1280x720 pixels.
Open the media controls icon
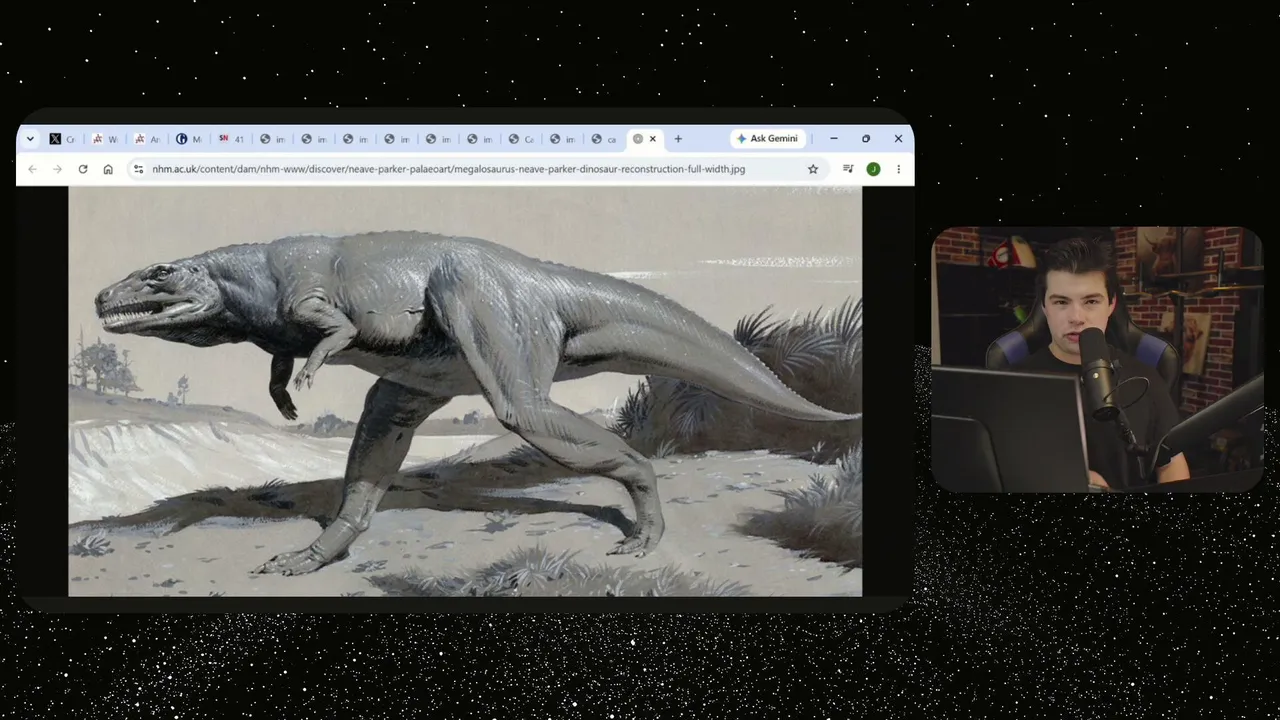pos(848,169)
